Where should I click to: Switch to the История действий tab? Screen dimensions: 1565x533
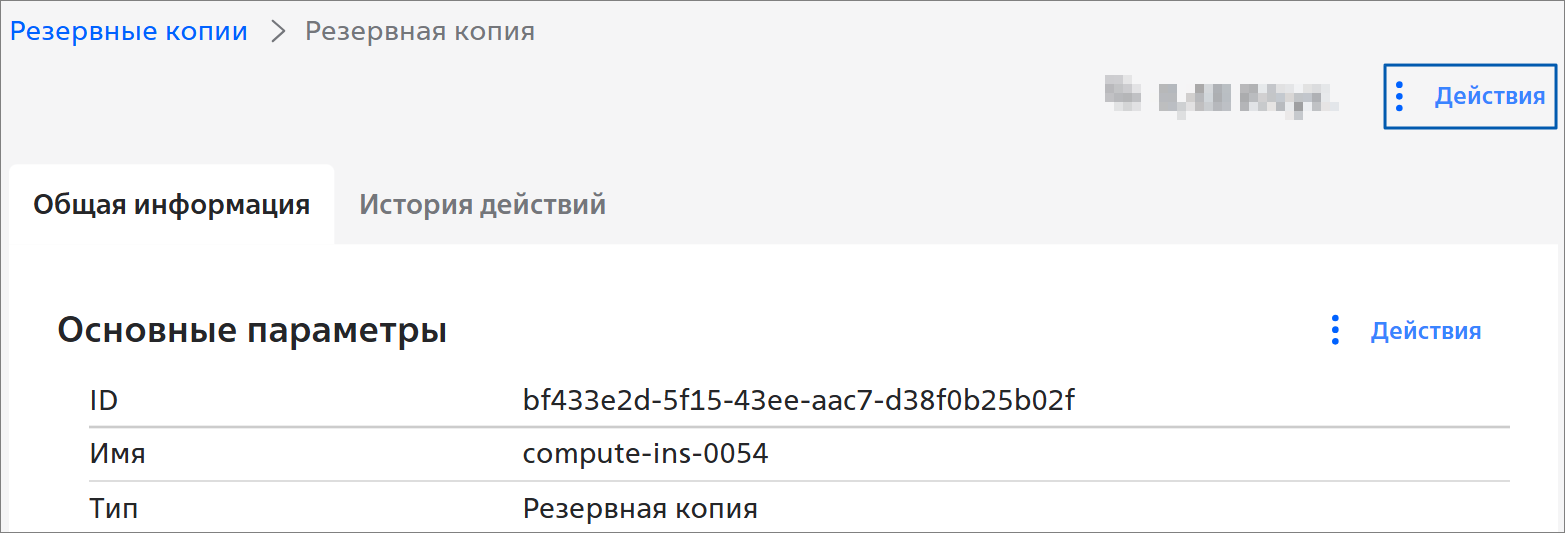(482, 205)
